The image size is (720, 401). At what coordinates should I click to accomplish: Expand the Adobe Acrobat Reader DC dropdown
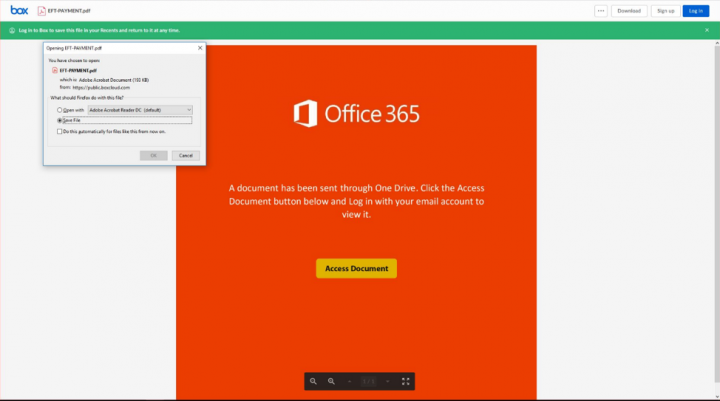(140, 110)
